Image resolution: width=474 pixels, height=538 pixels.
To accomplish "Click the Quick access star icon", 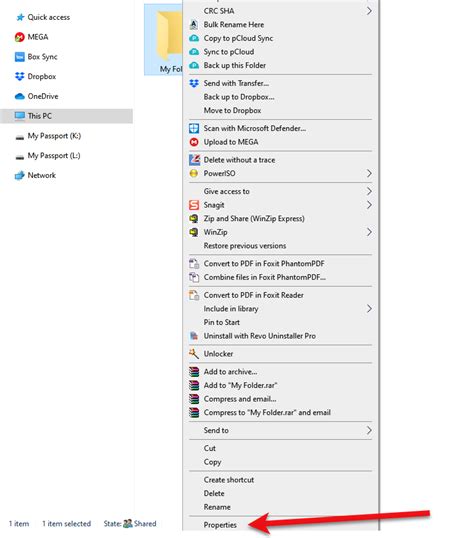I will point(20,17).
